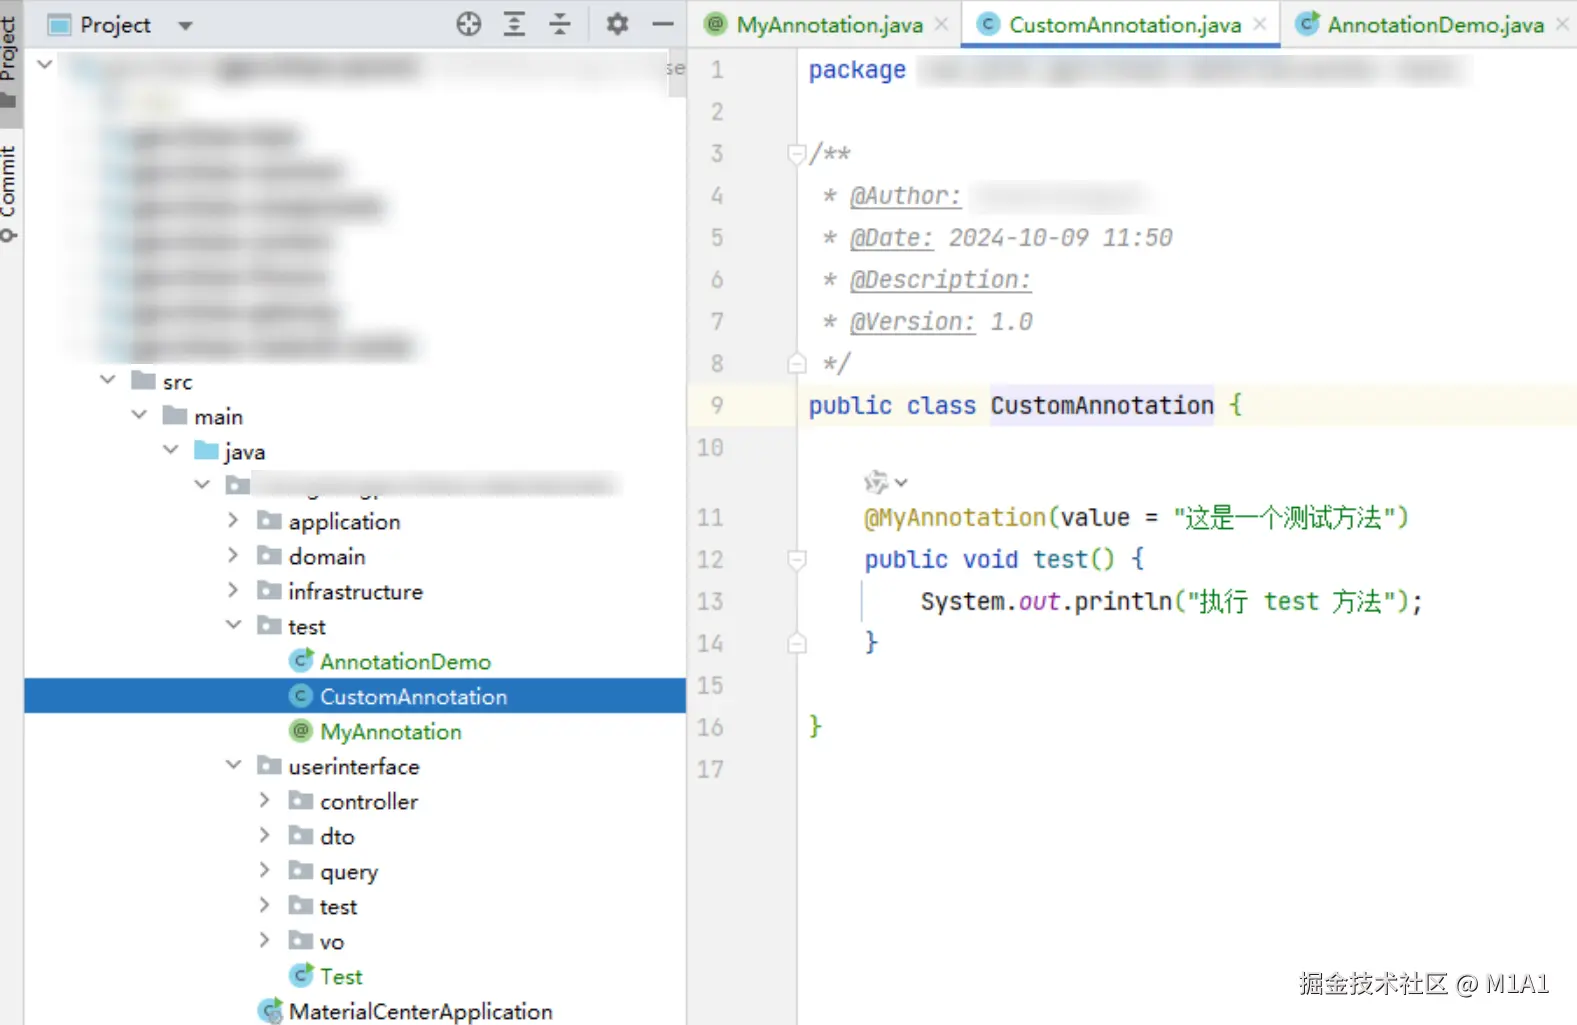Expand the test package under userinterface
The width and height of the screenshot is (1577, 1025).
[265, 905]
